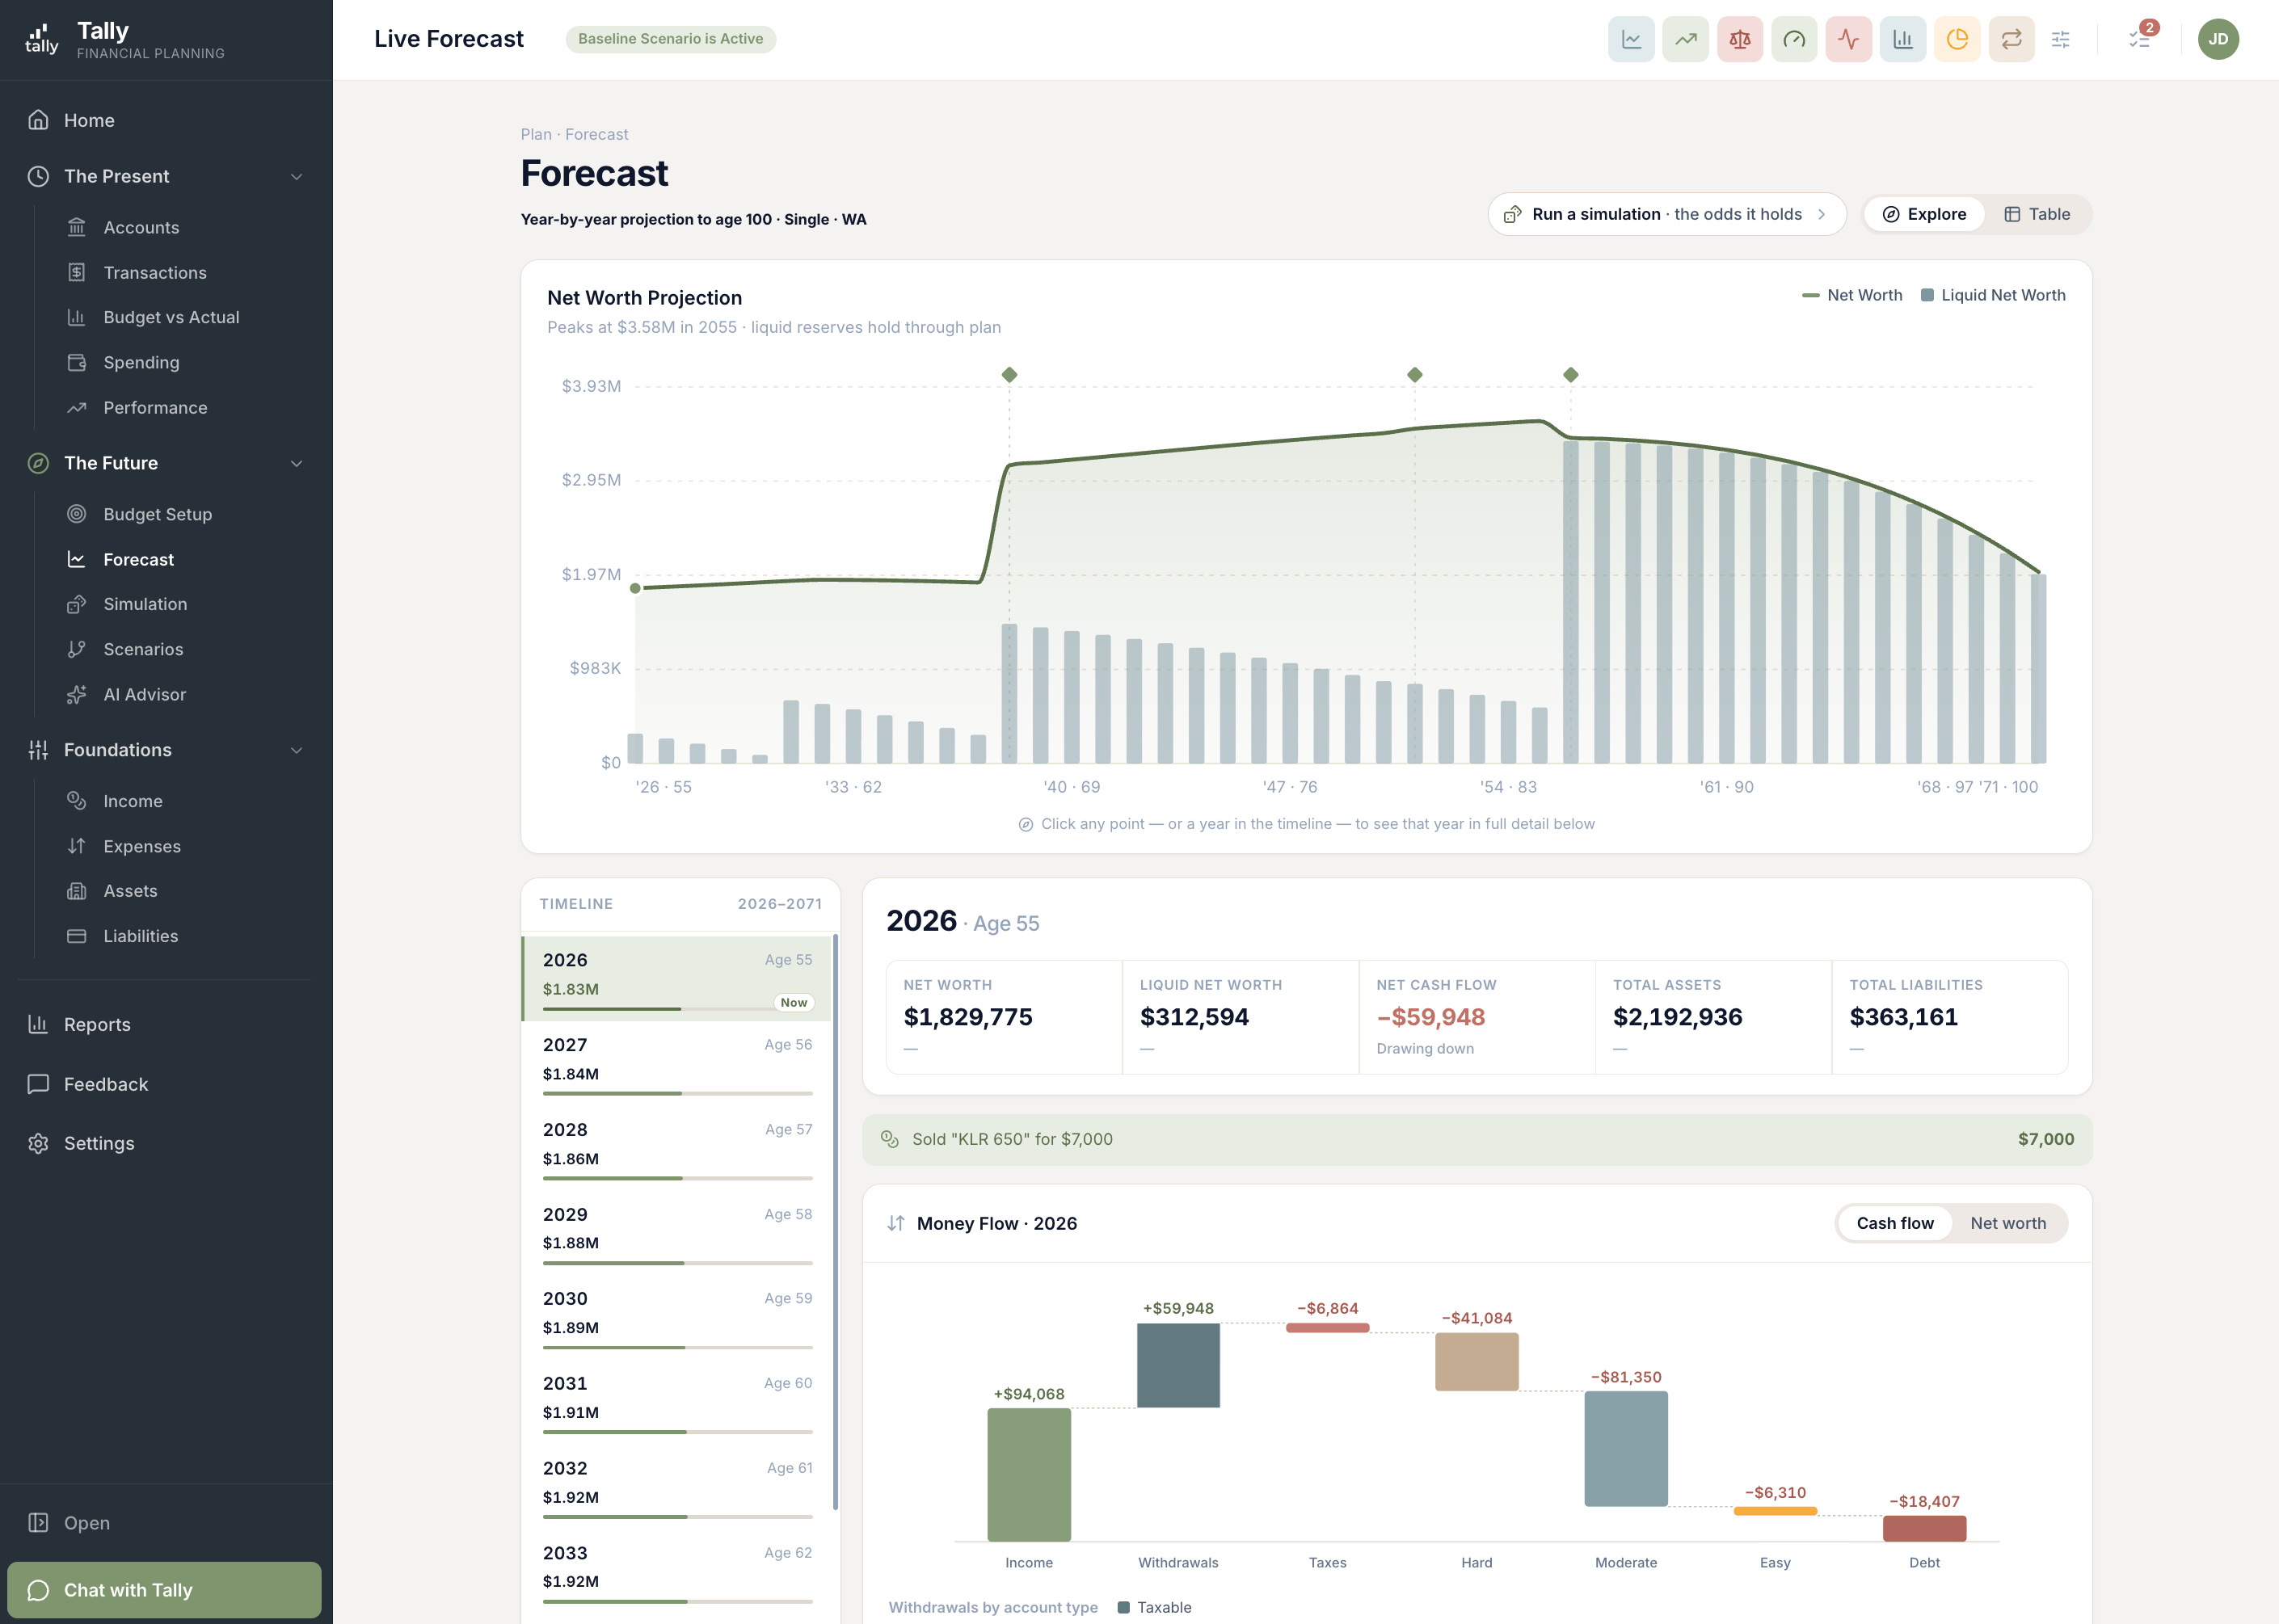Click the bar chart toolbar icon

[1903, 39]
